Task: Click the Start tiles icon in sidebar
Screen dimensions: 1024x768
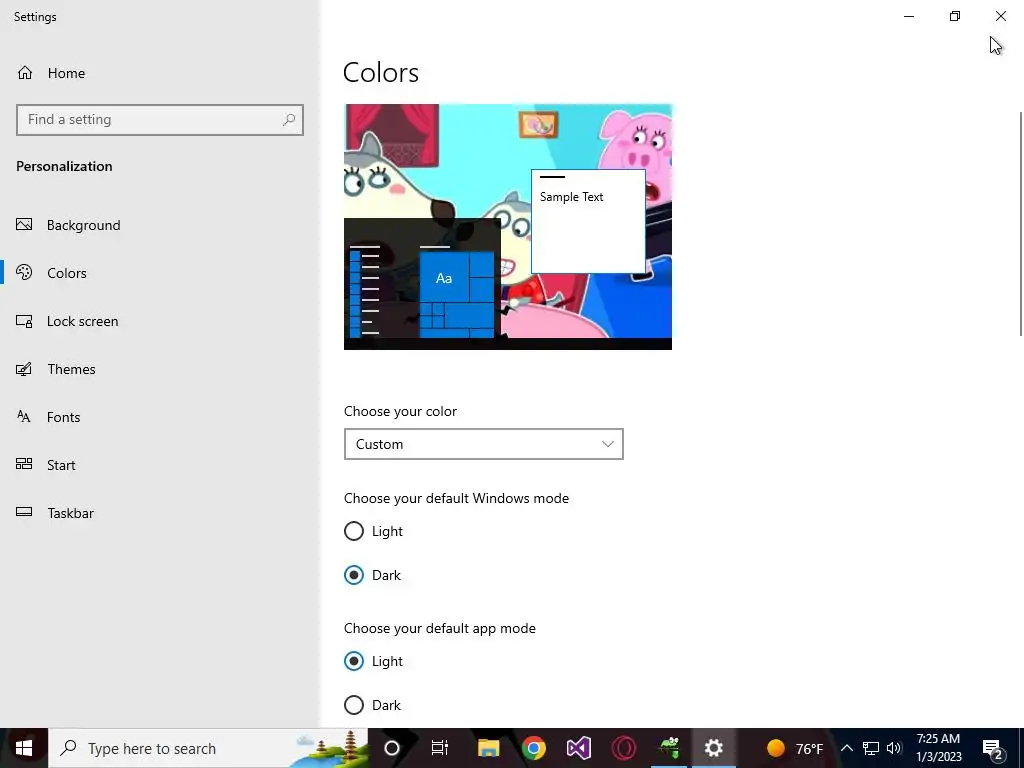Action: point(24,464)
